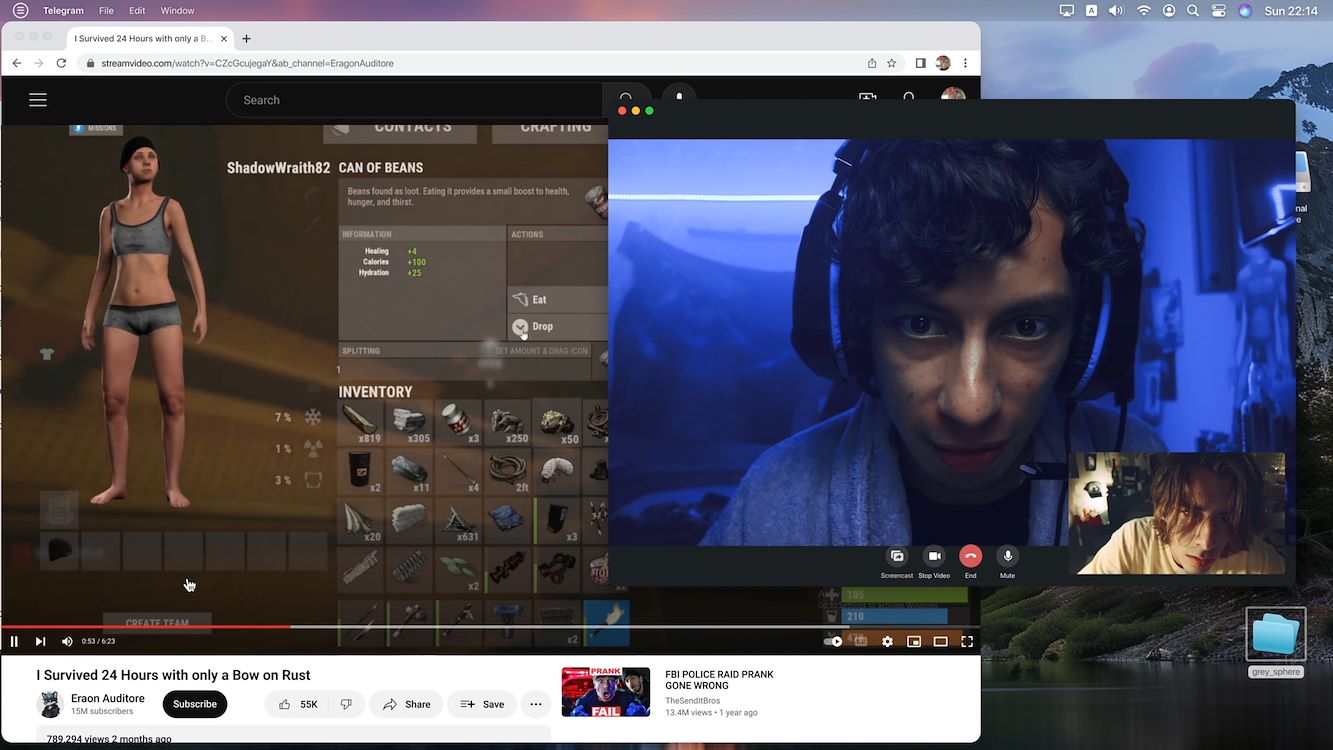Open a new browser tab
The width and height of the screenshot is (1333, 750).
(247, 39)
